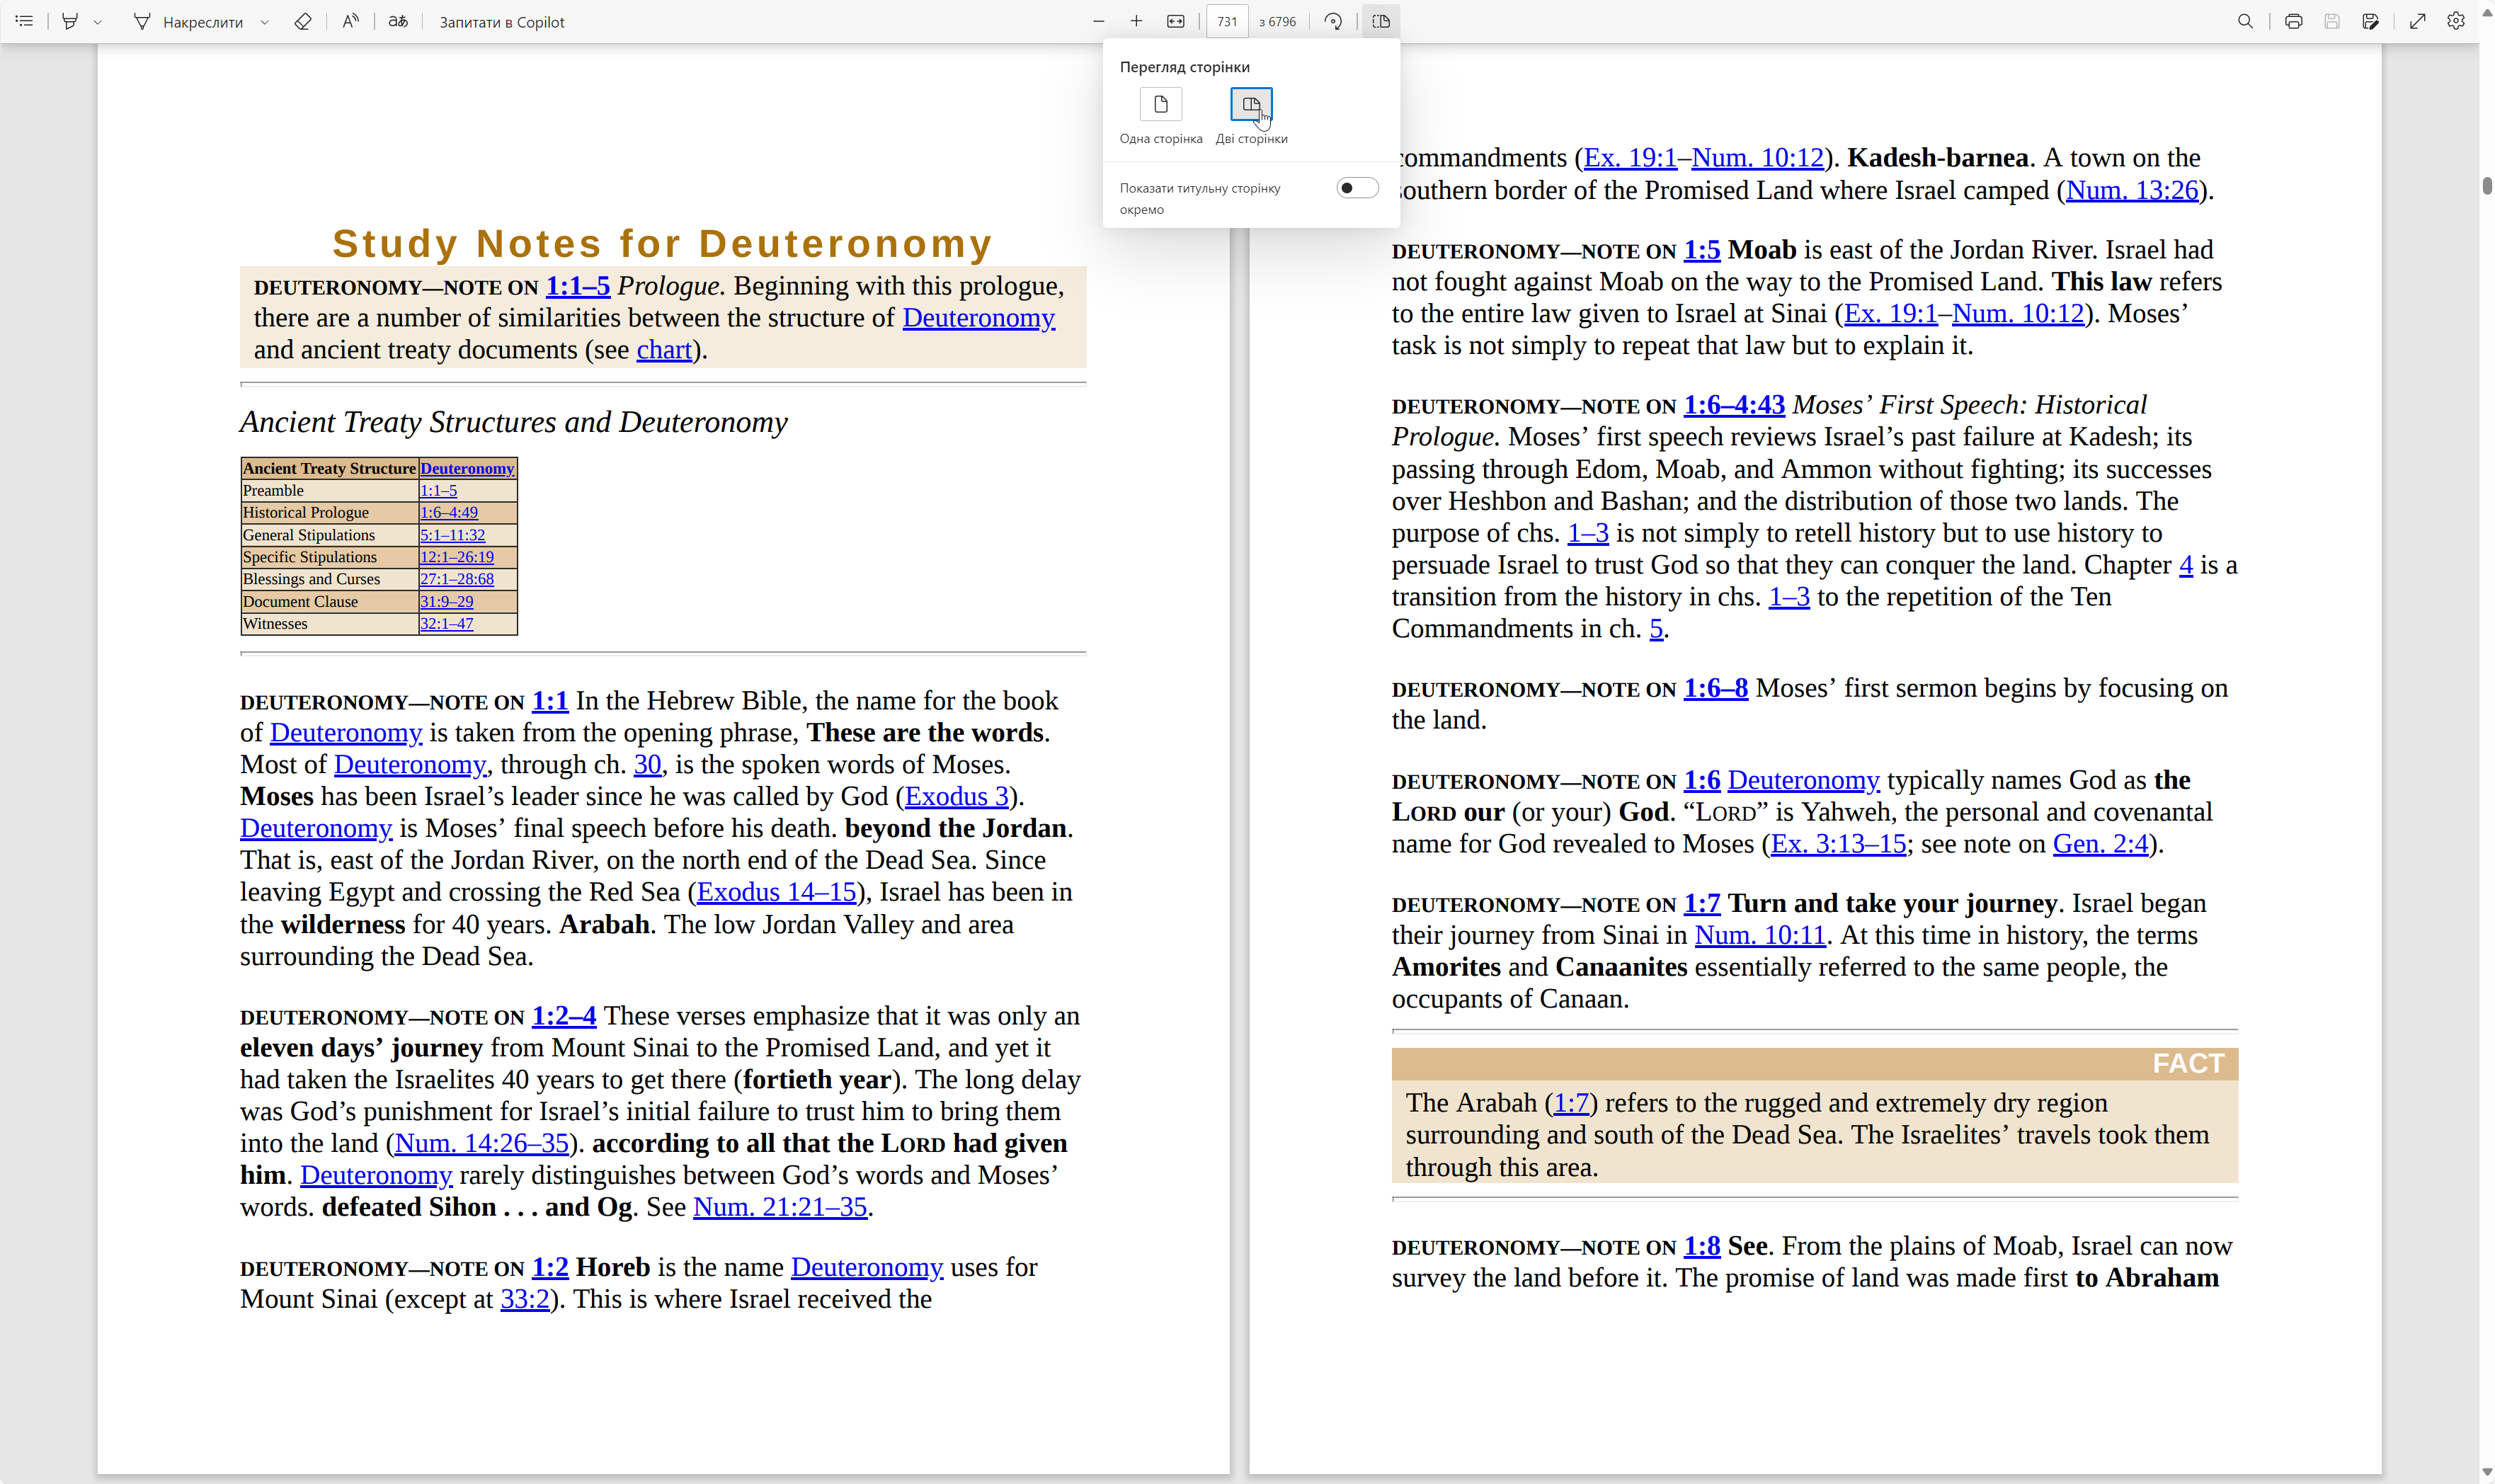This screenshot has width=2495, height=1484.
Task: Click the Historical Prologue table cell
Action: coord(329,512)
